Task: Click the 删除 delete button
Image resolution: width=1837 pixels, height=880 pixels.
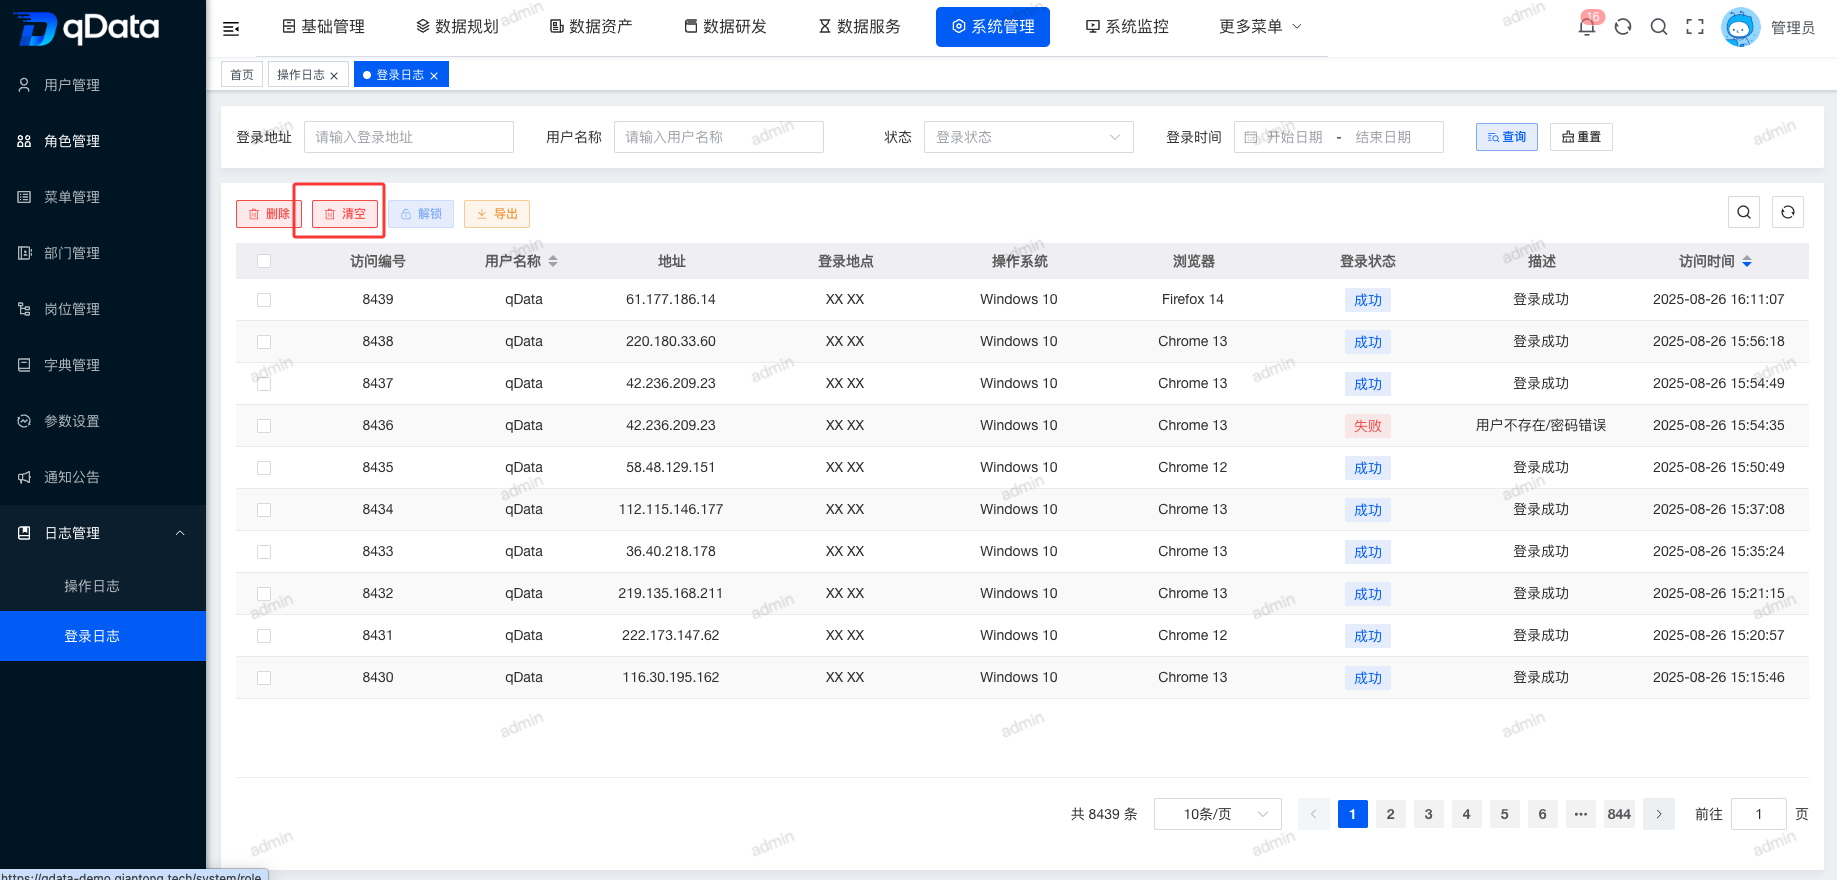Action: (268, 214)
